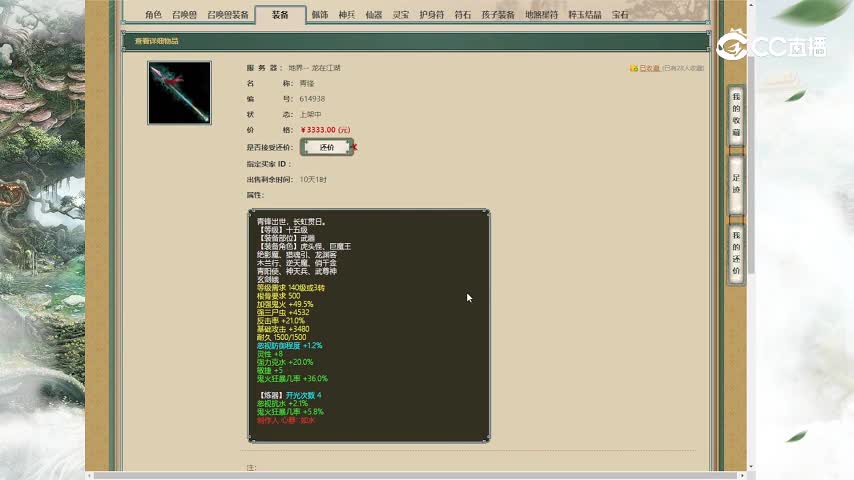The image size is (854, 480).
Task: Open 足迹 history in right sidebar
Action: point(736,184)
